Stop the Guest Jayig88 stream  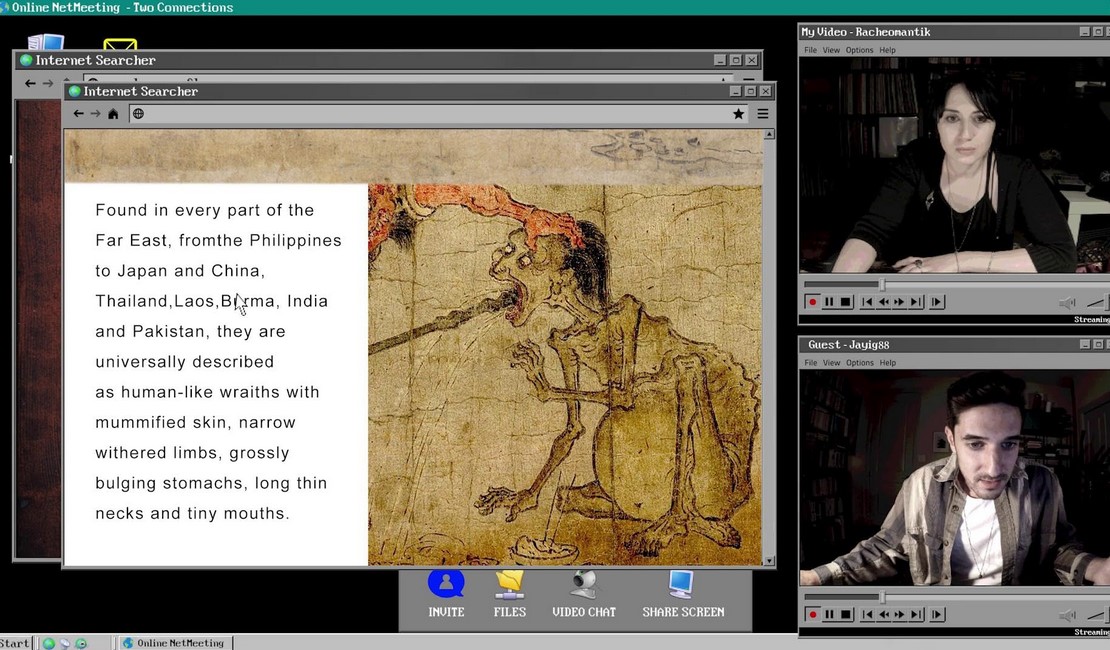coord(845,615)
